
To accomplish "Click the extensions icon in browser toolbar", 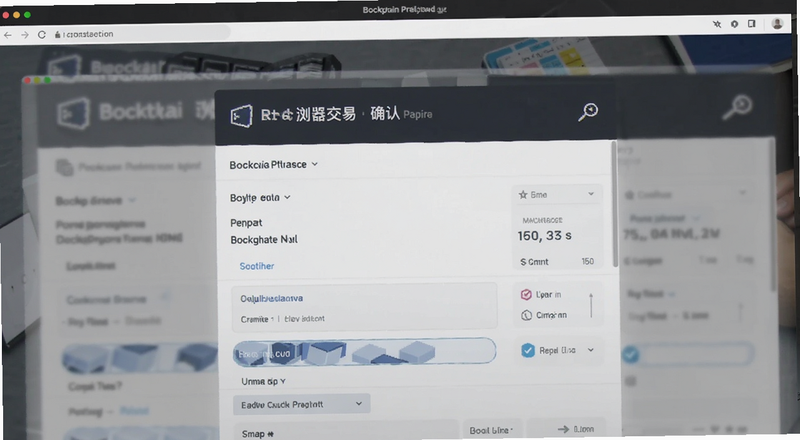I will click(x=734, y=23).
